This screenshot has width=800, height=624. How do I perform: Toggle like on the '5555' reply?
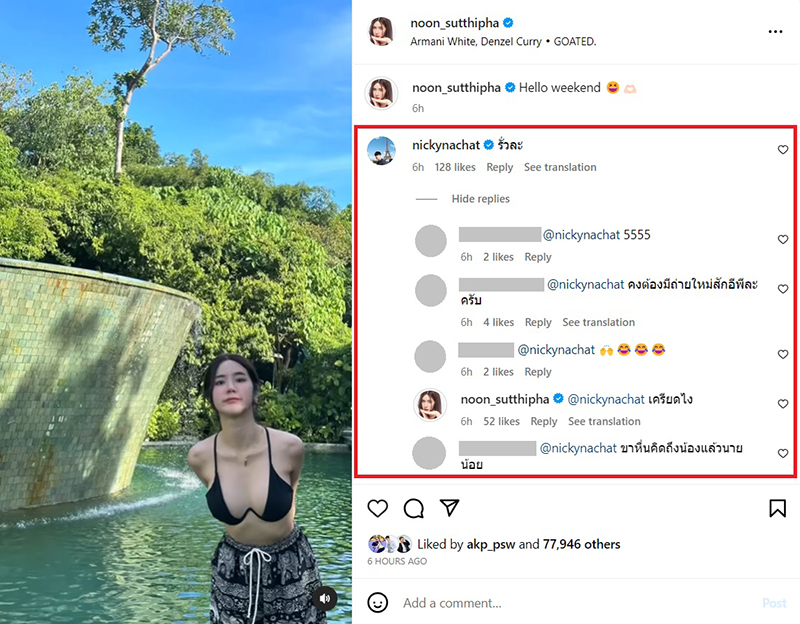click(x=783, y=239)
